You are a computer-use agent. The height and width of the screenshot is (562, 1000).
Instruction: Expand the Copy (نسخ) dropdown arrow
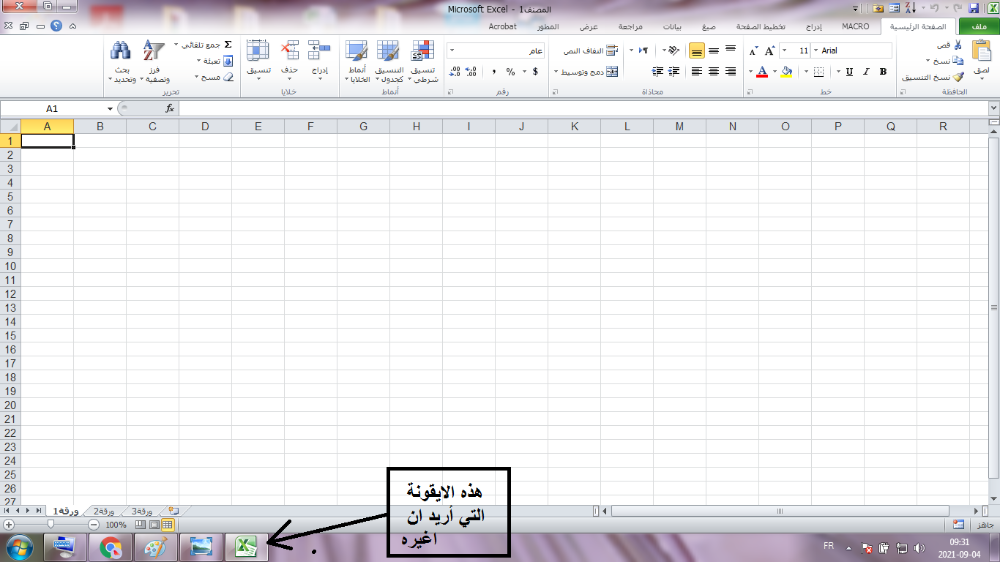tap(928, 61)
